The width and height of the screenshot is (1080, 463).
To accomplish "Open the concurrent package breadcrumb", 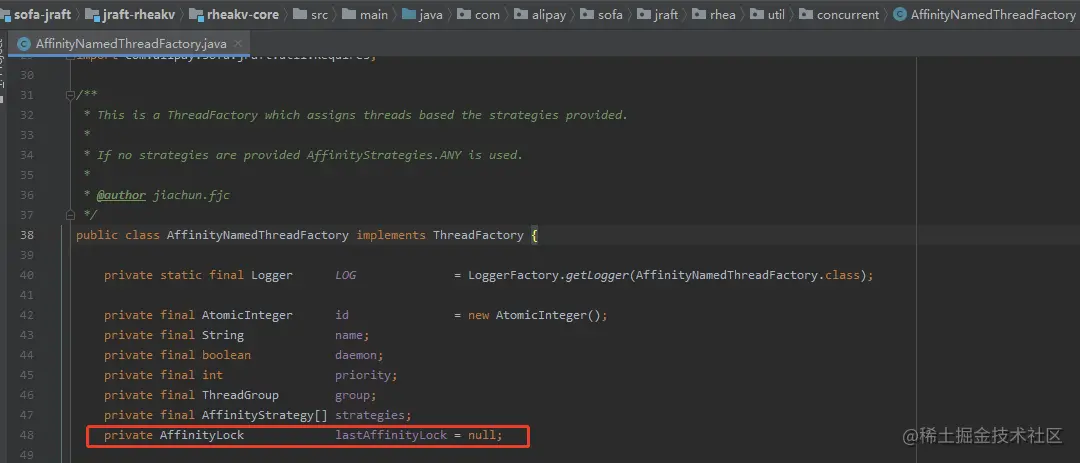I will click(x=848, y=14).
